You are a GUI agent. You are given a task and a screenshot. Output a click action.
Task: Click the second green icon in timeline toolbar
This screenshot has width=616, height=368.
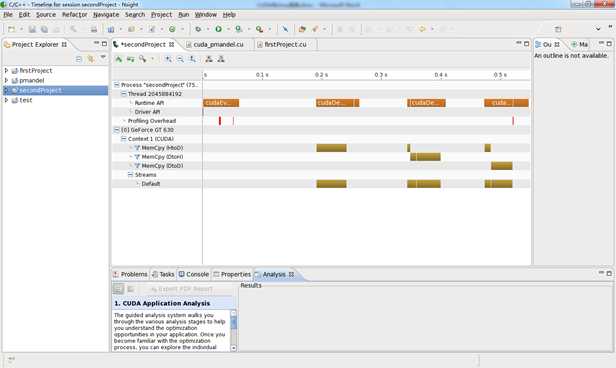(130, 59)
